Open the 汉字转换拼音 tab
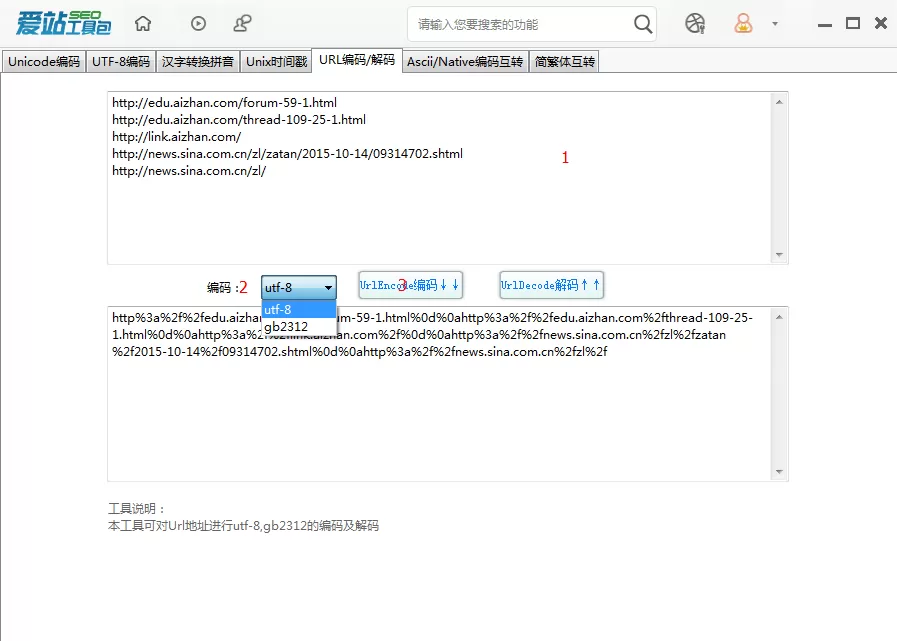Viewport: 897px width, 641px height. point(197,62)
